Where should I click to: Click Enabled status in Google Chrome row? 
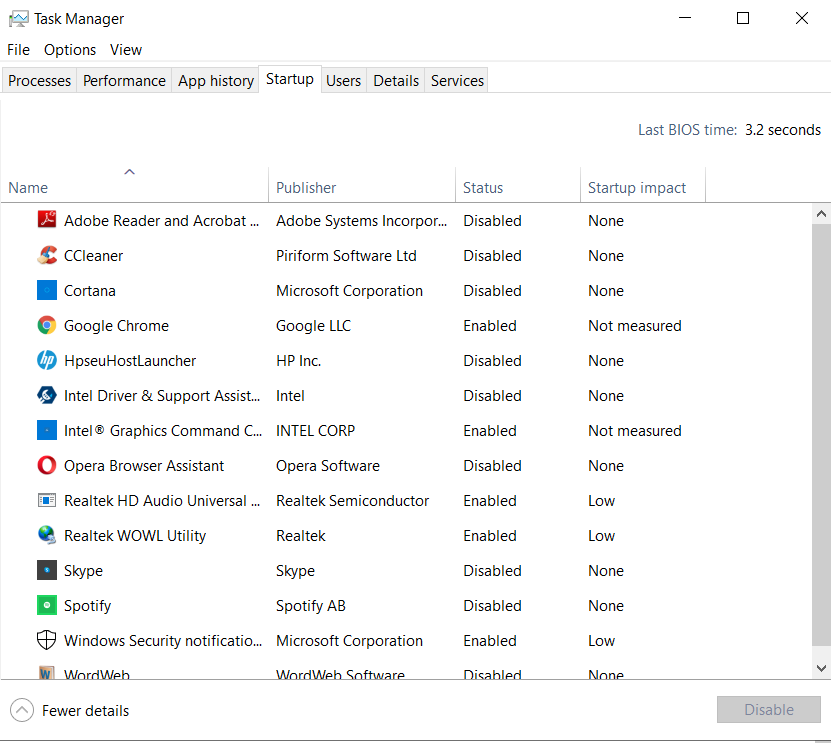coord(490,325)
